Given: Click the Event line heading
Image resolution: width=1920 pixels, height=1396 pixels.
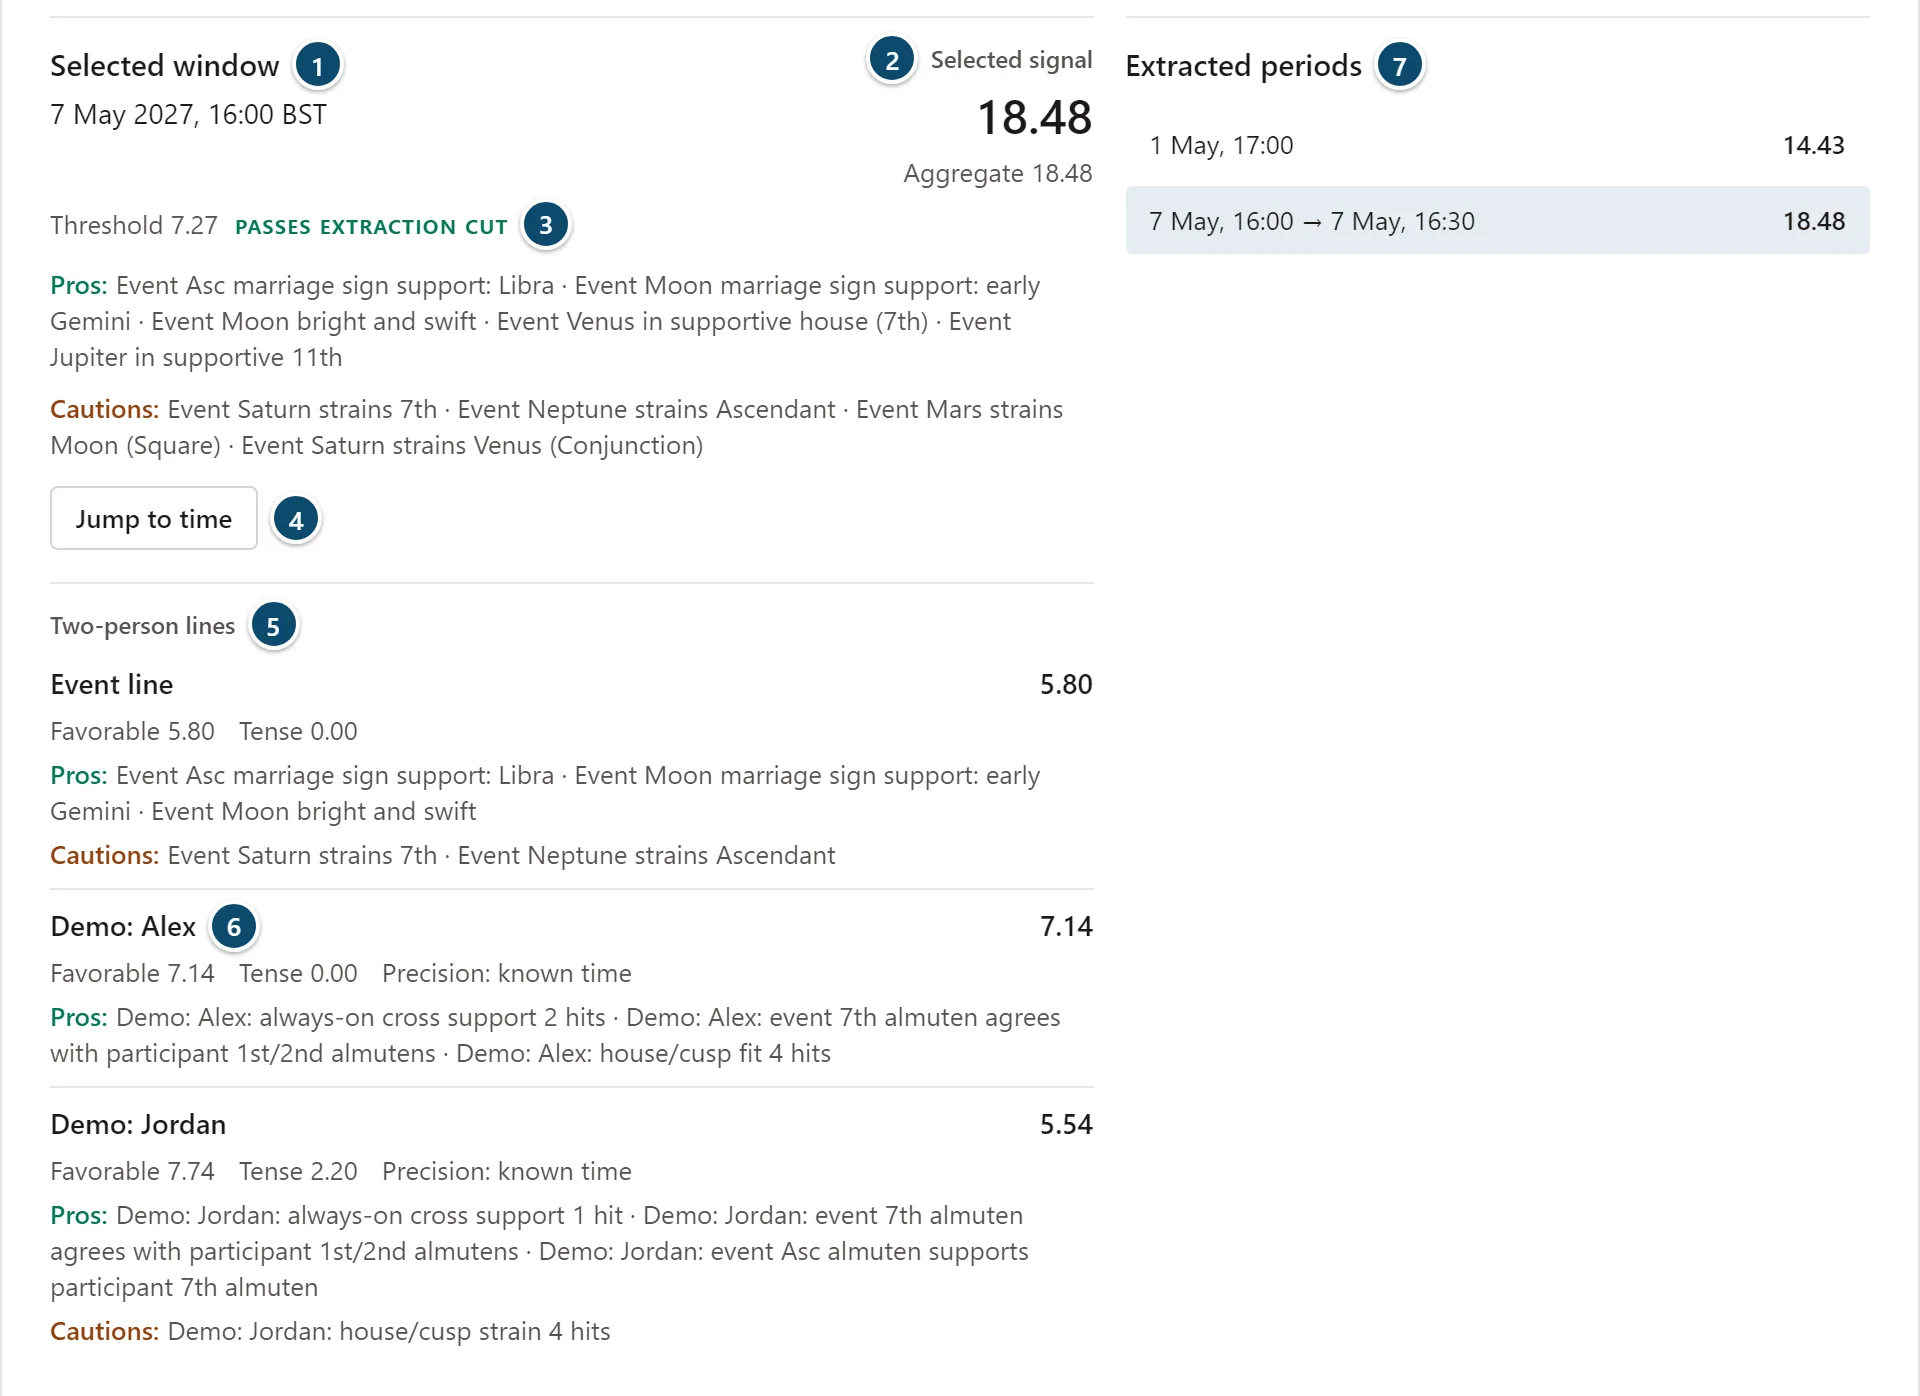Looking at the screenshot, I should pyautogui.click(x=112, y=684).
